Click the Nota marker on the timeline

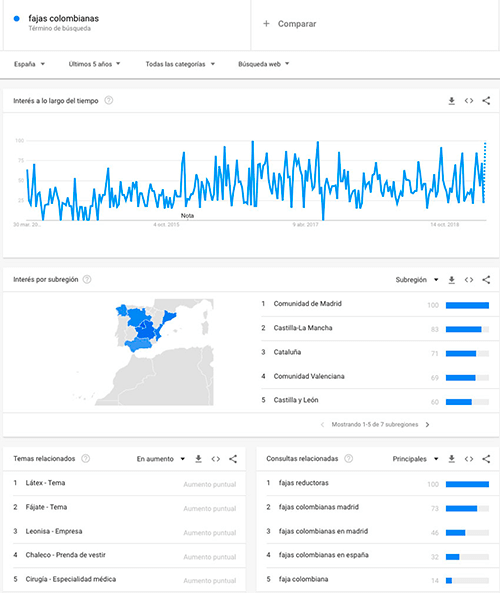click(x=187, y=216)
